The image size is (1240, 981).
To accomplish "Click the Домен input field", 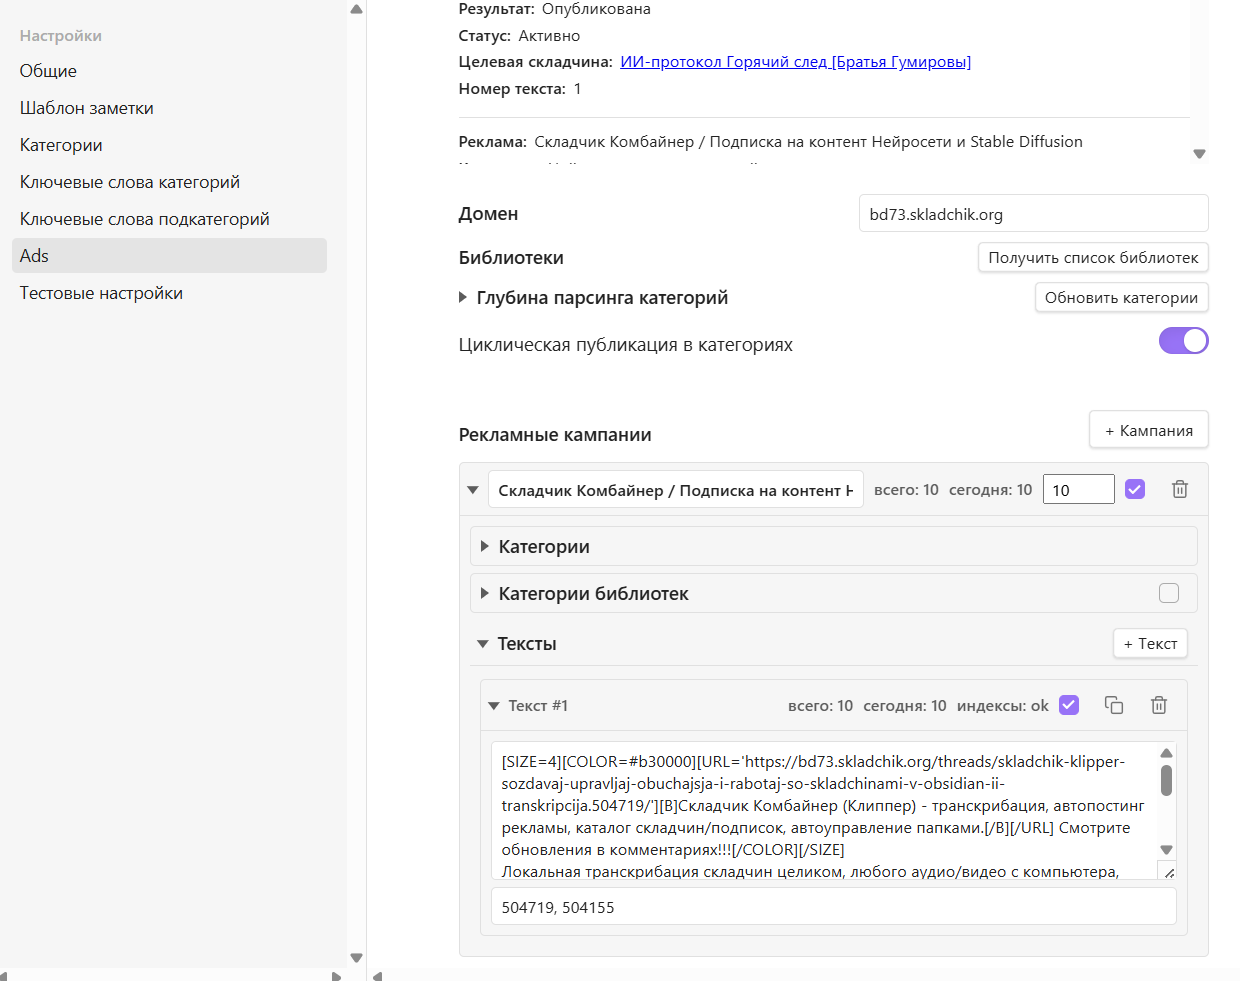I will [x=1033, y=214].
